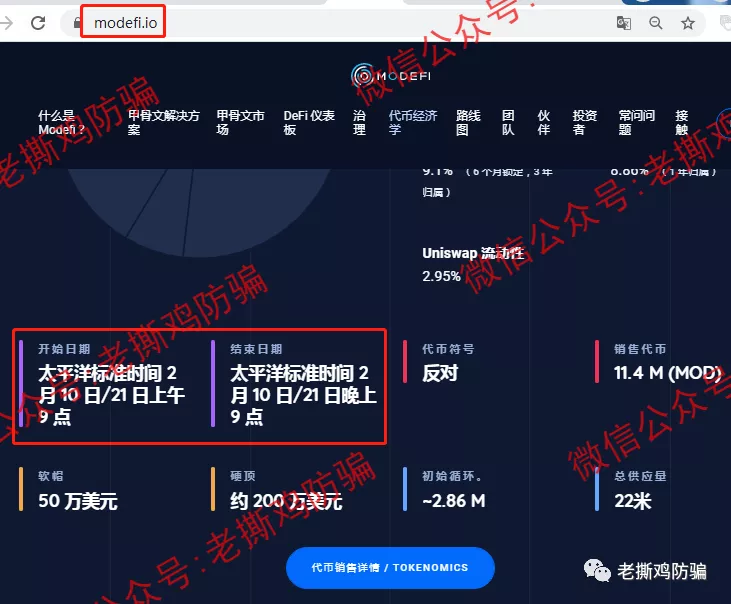Click the 硬顶 label

[243, 476]
